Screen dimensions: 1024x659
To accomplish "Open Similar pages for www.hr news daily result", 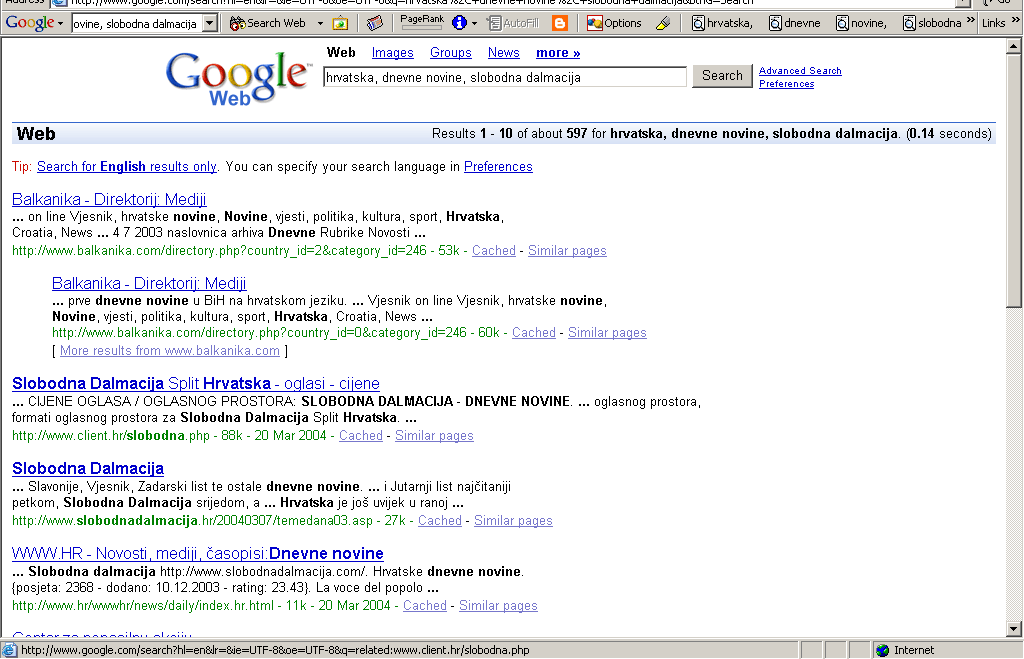I will pyautogui.click(x=498, y=605).
